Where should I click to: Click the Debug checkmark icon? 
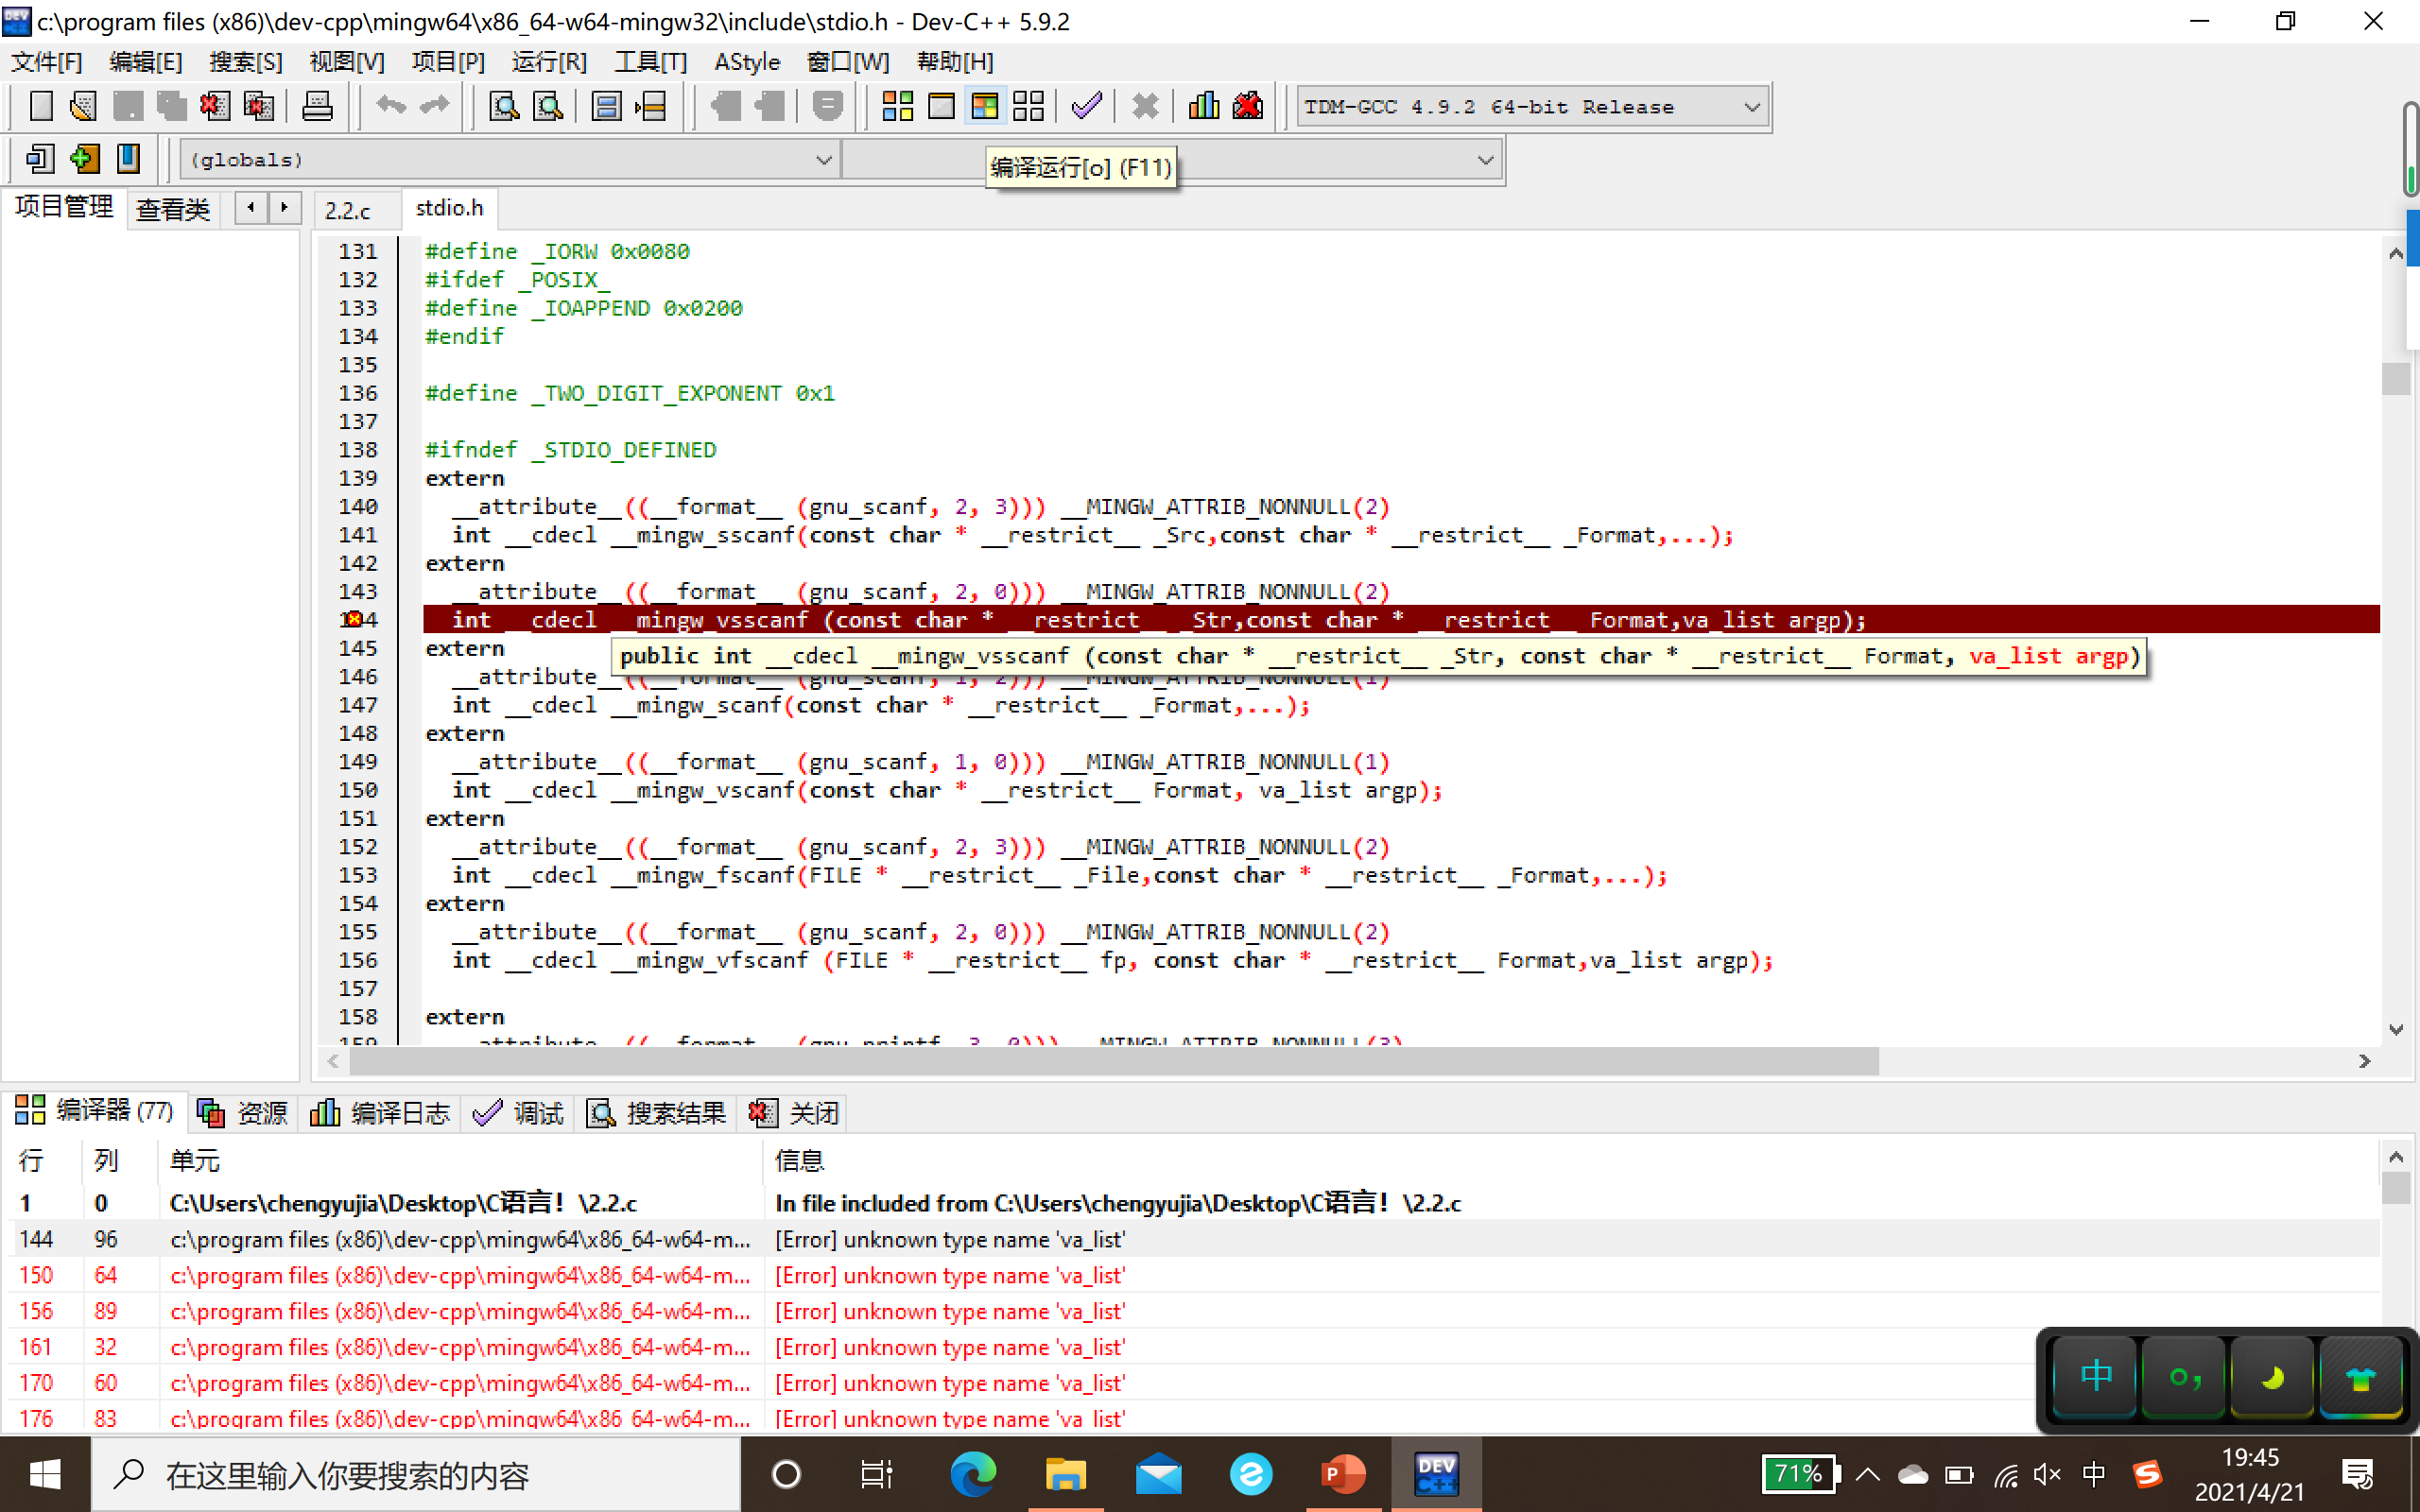point(1086,106)
